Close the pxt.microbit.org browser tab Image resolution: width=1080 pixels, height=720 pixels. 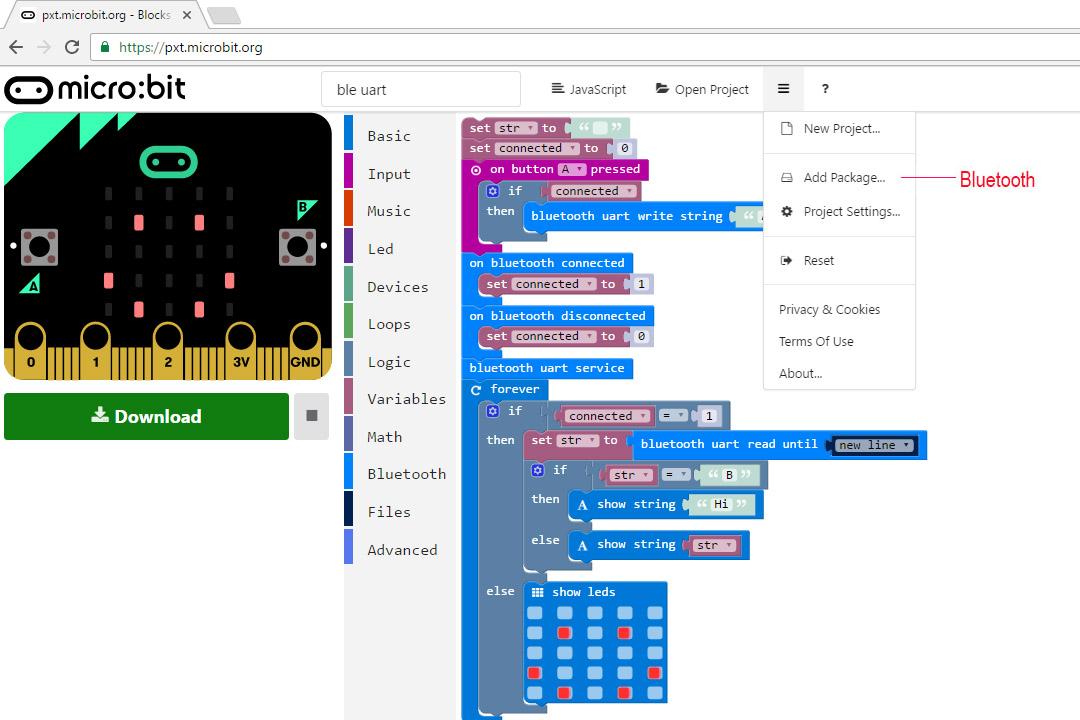pos(187,14)
